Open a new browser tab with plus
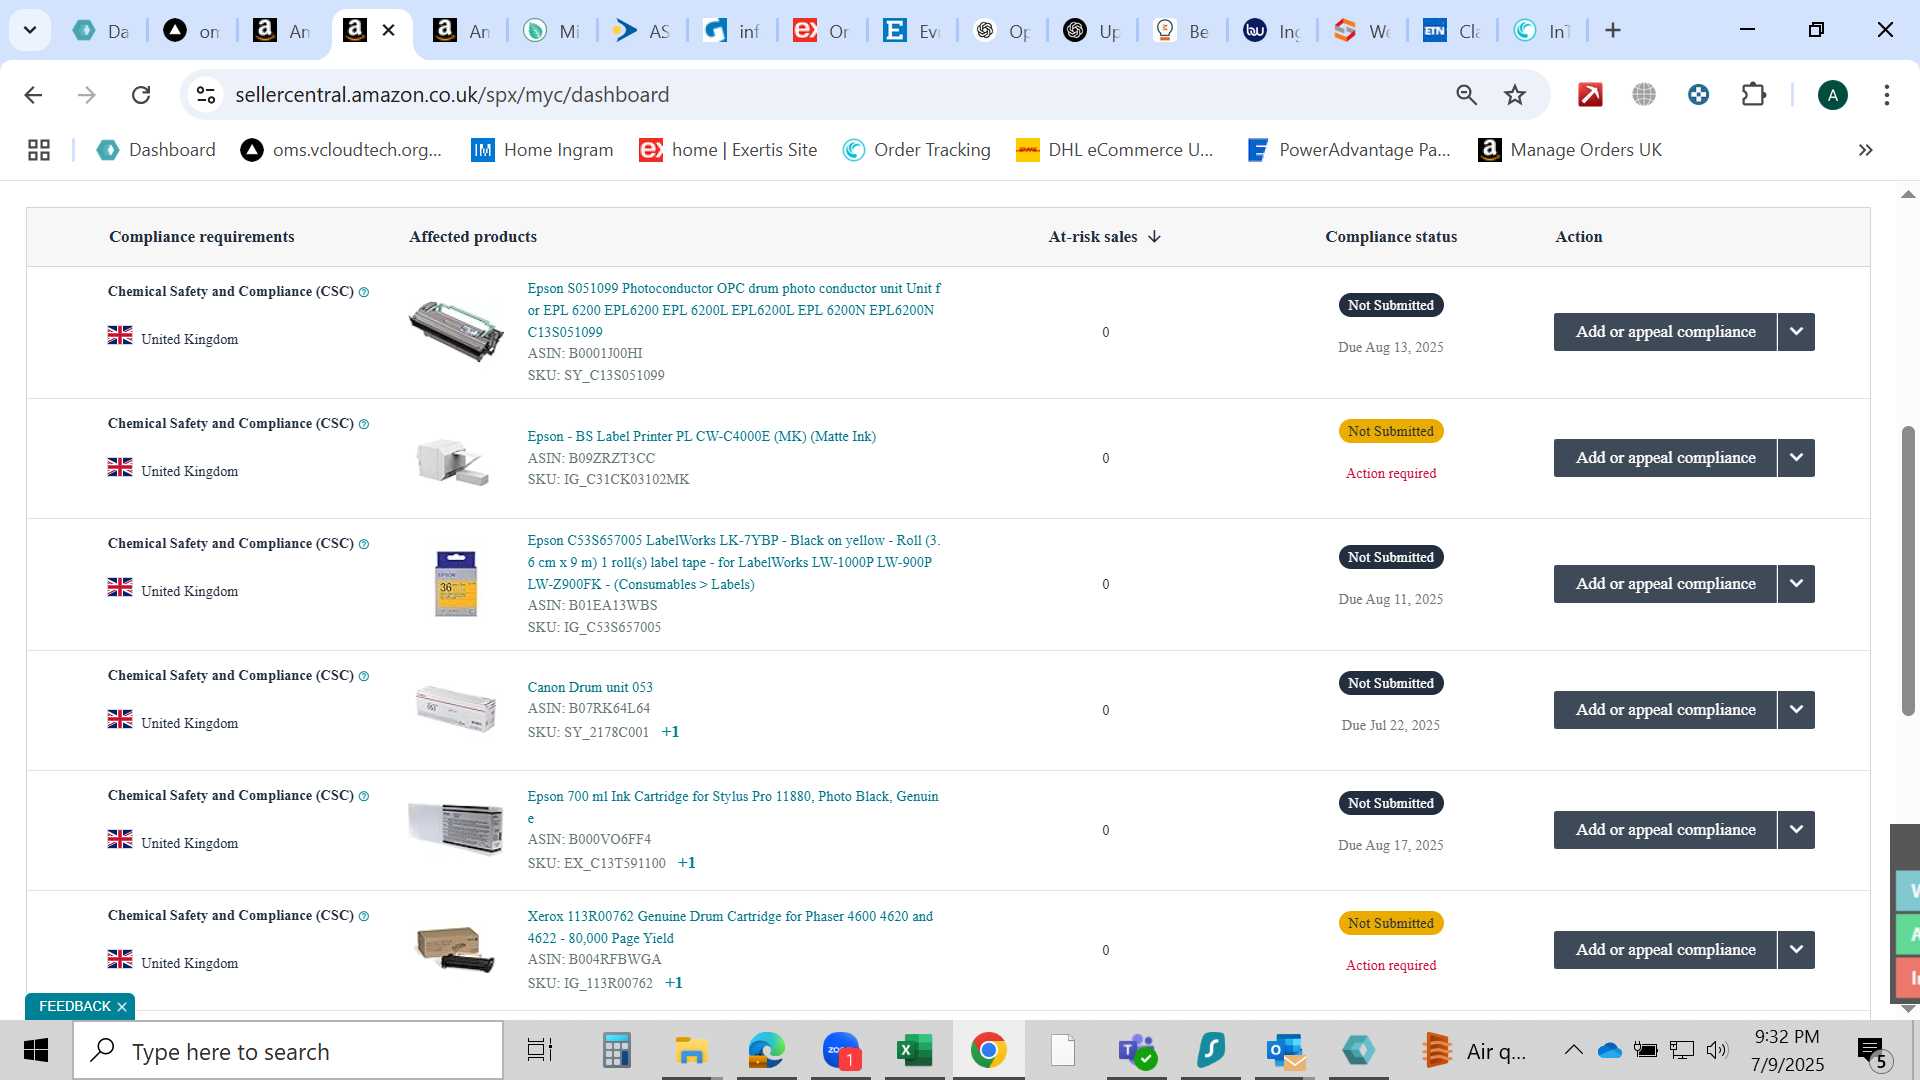Viewport: 1920px width, 1080px height. point(1612,30)
